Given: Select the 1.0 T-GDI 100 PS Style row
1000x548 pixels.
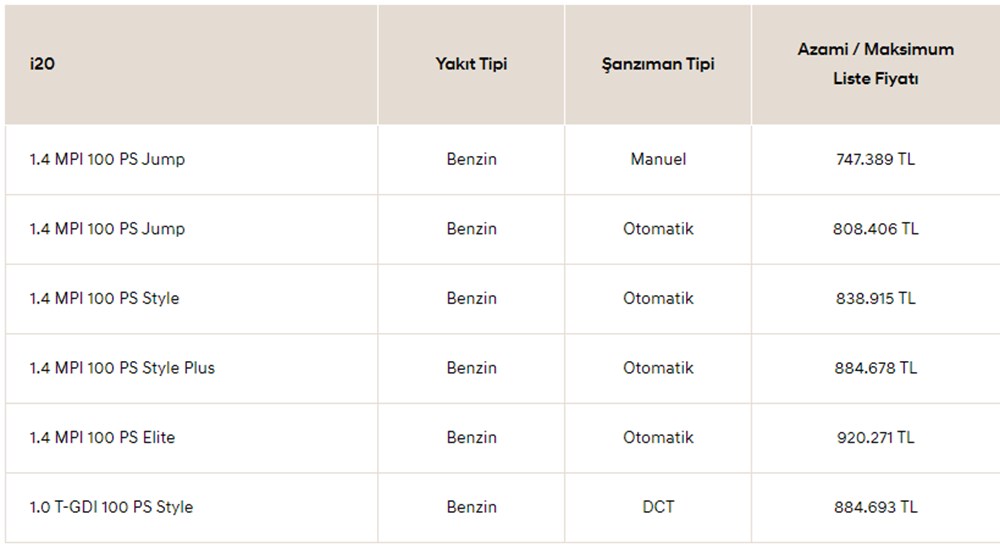Looking at the screenshot, I should [x=111, y=507].
